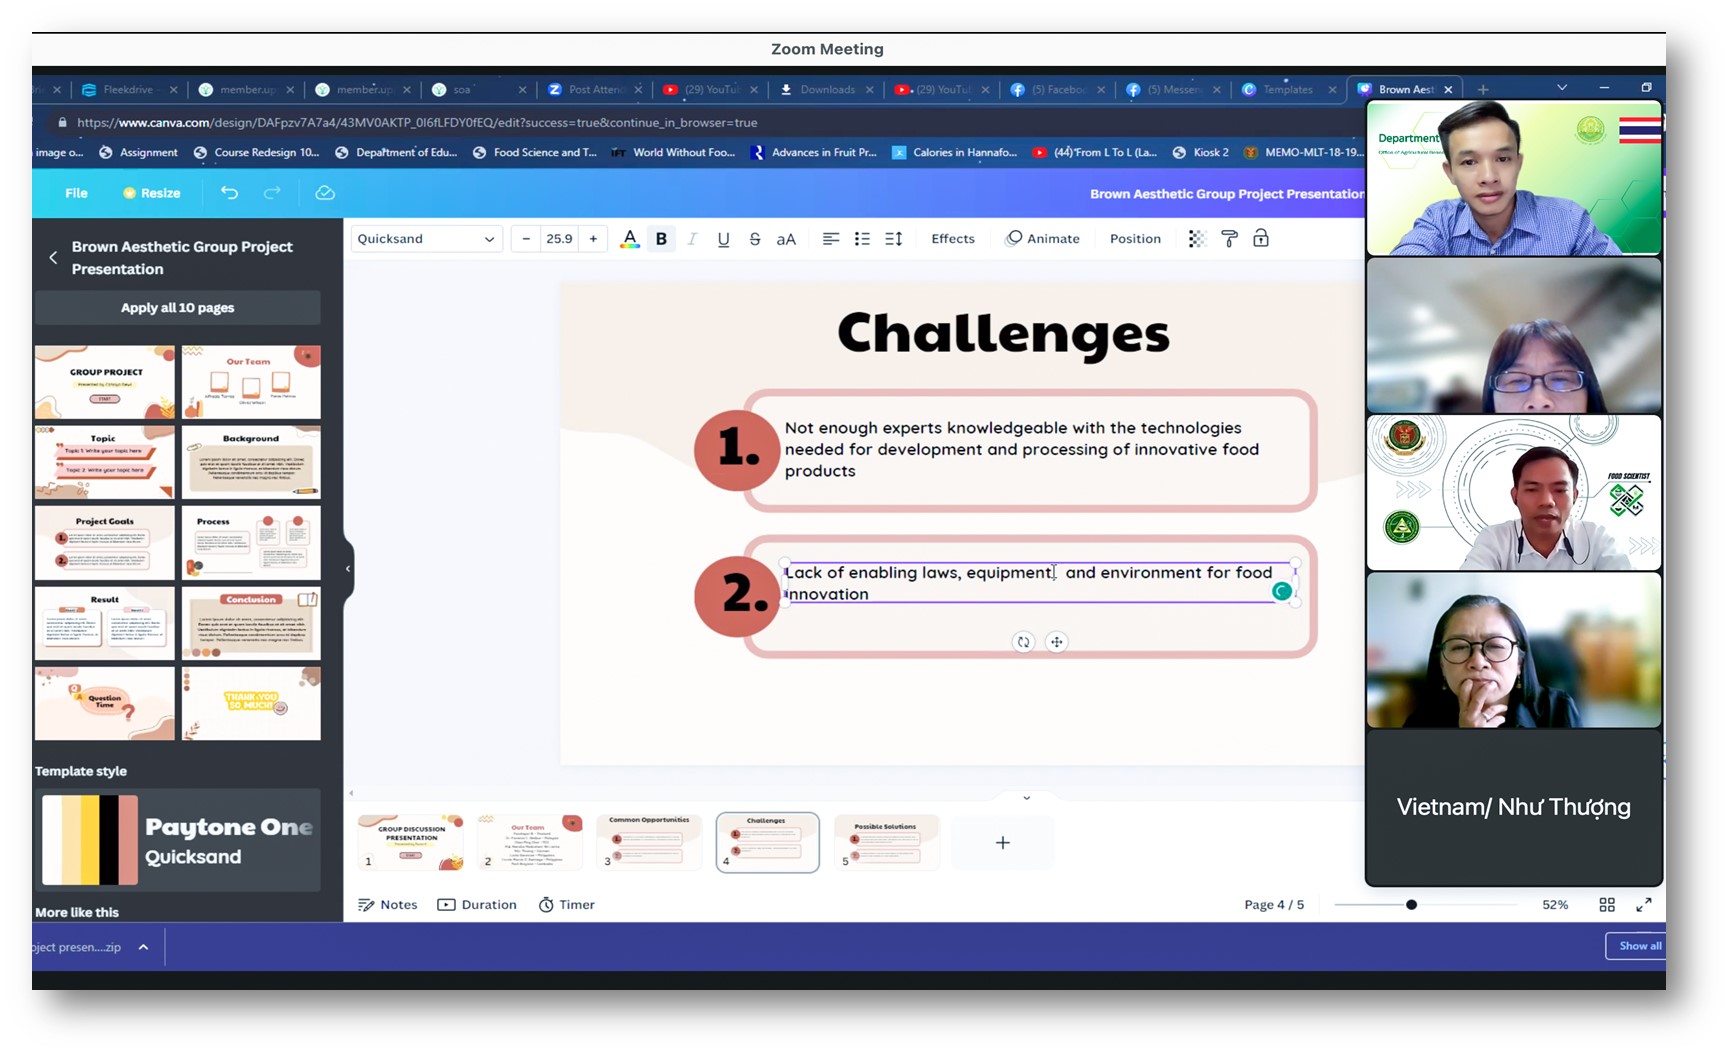
Task: Toggle bold formatting
Action: [661, 239]
